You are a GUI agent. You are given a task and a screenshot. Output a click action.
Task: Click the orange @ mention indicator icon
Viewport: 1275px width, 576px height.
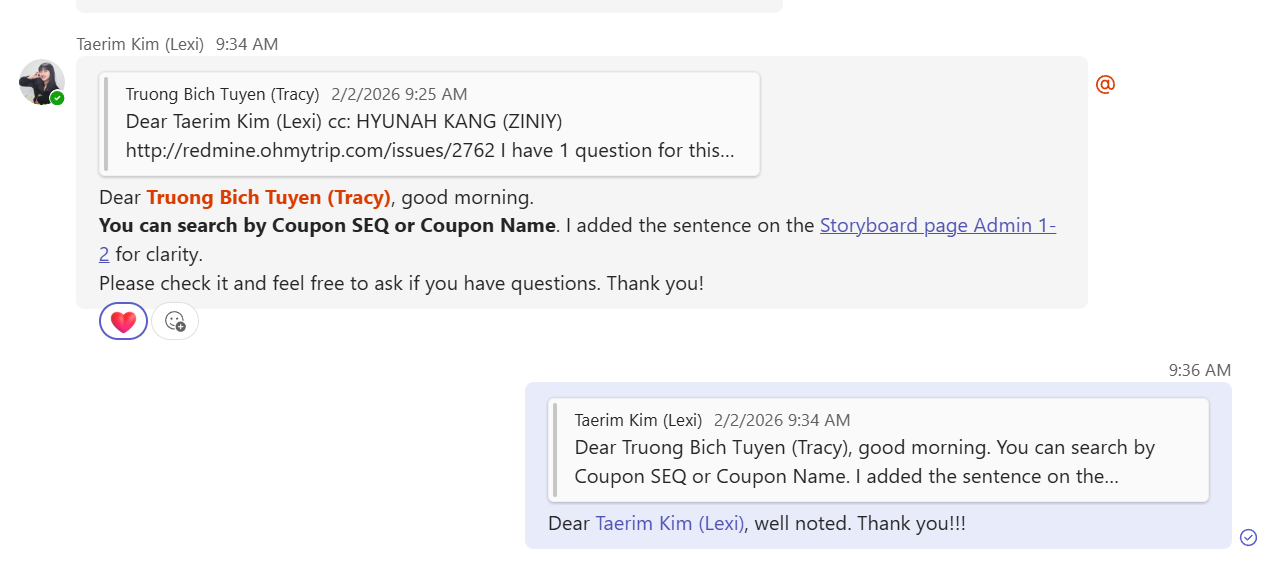click(x=1105, y=85)
